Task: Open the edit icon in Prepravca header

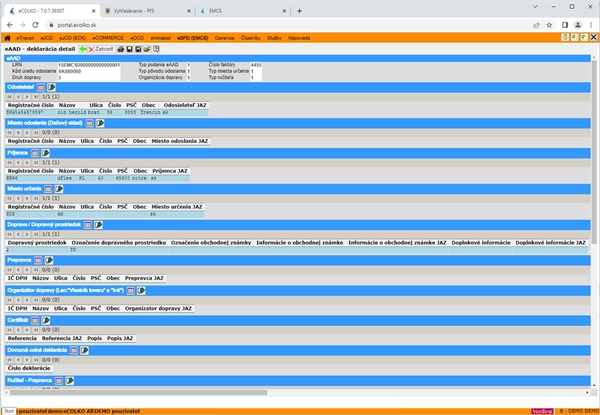Action: [49, 260]
